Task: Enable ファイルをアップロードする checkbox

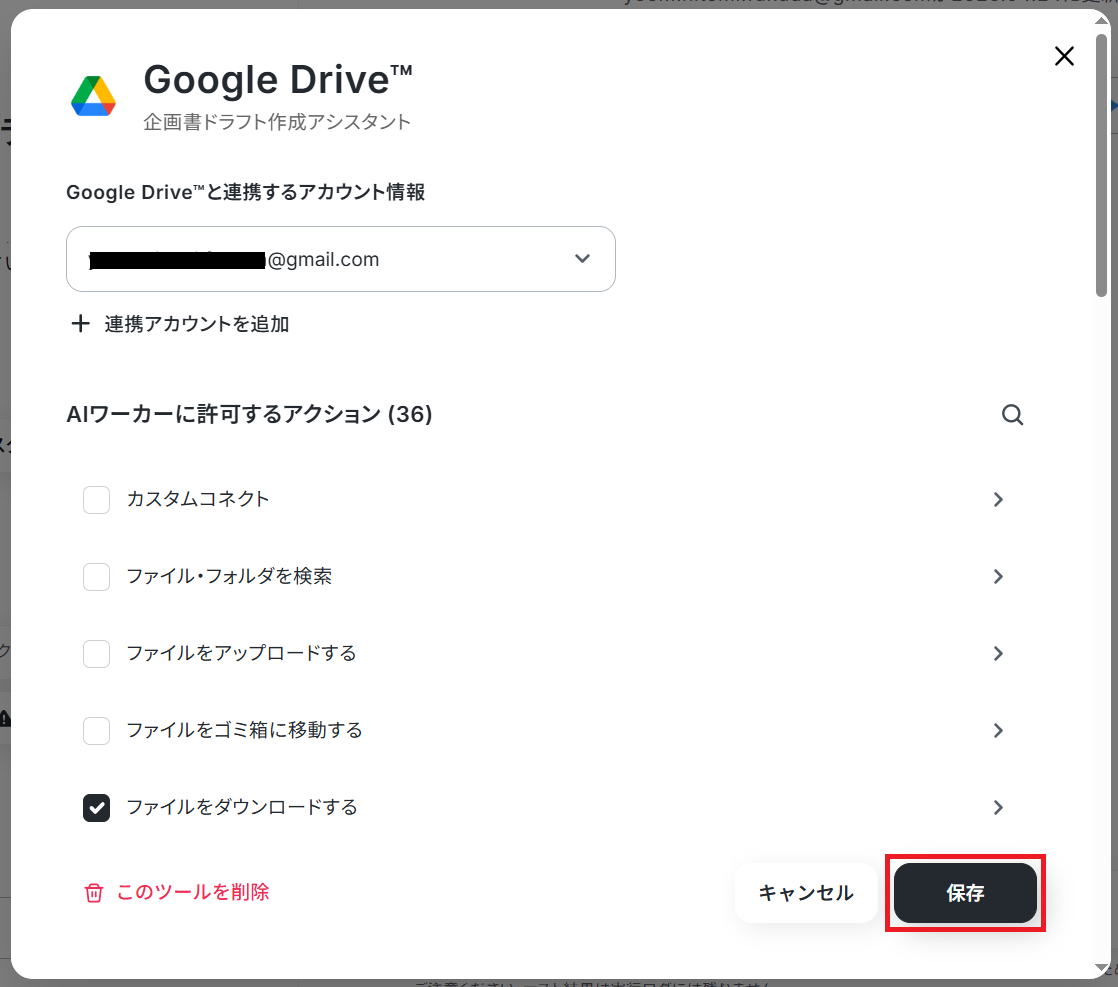Action: [96, 654]
